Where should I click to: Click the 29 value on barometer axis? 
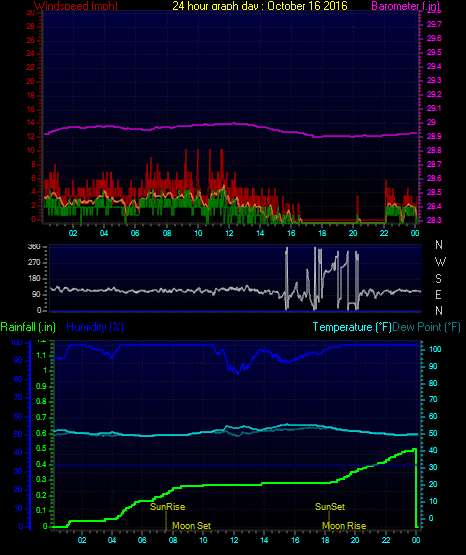point(431,122)
